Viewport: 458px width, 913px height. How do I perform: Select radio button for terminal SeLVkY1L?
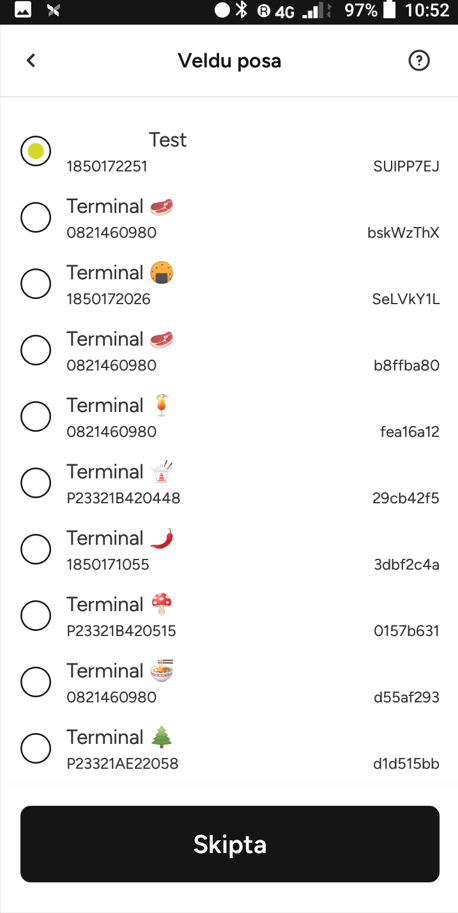pyautogui.click(x=35, y=284)
